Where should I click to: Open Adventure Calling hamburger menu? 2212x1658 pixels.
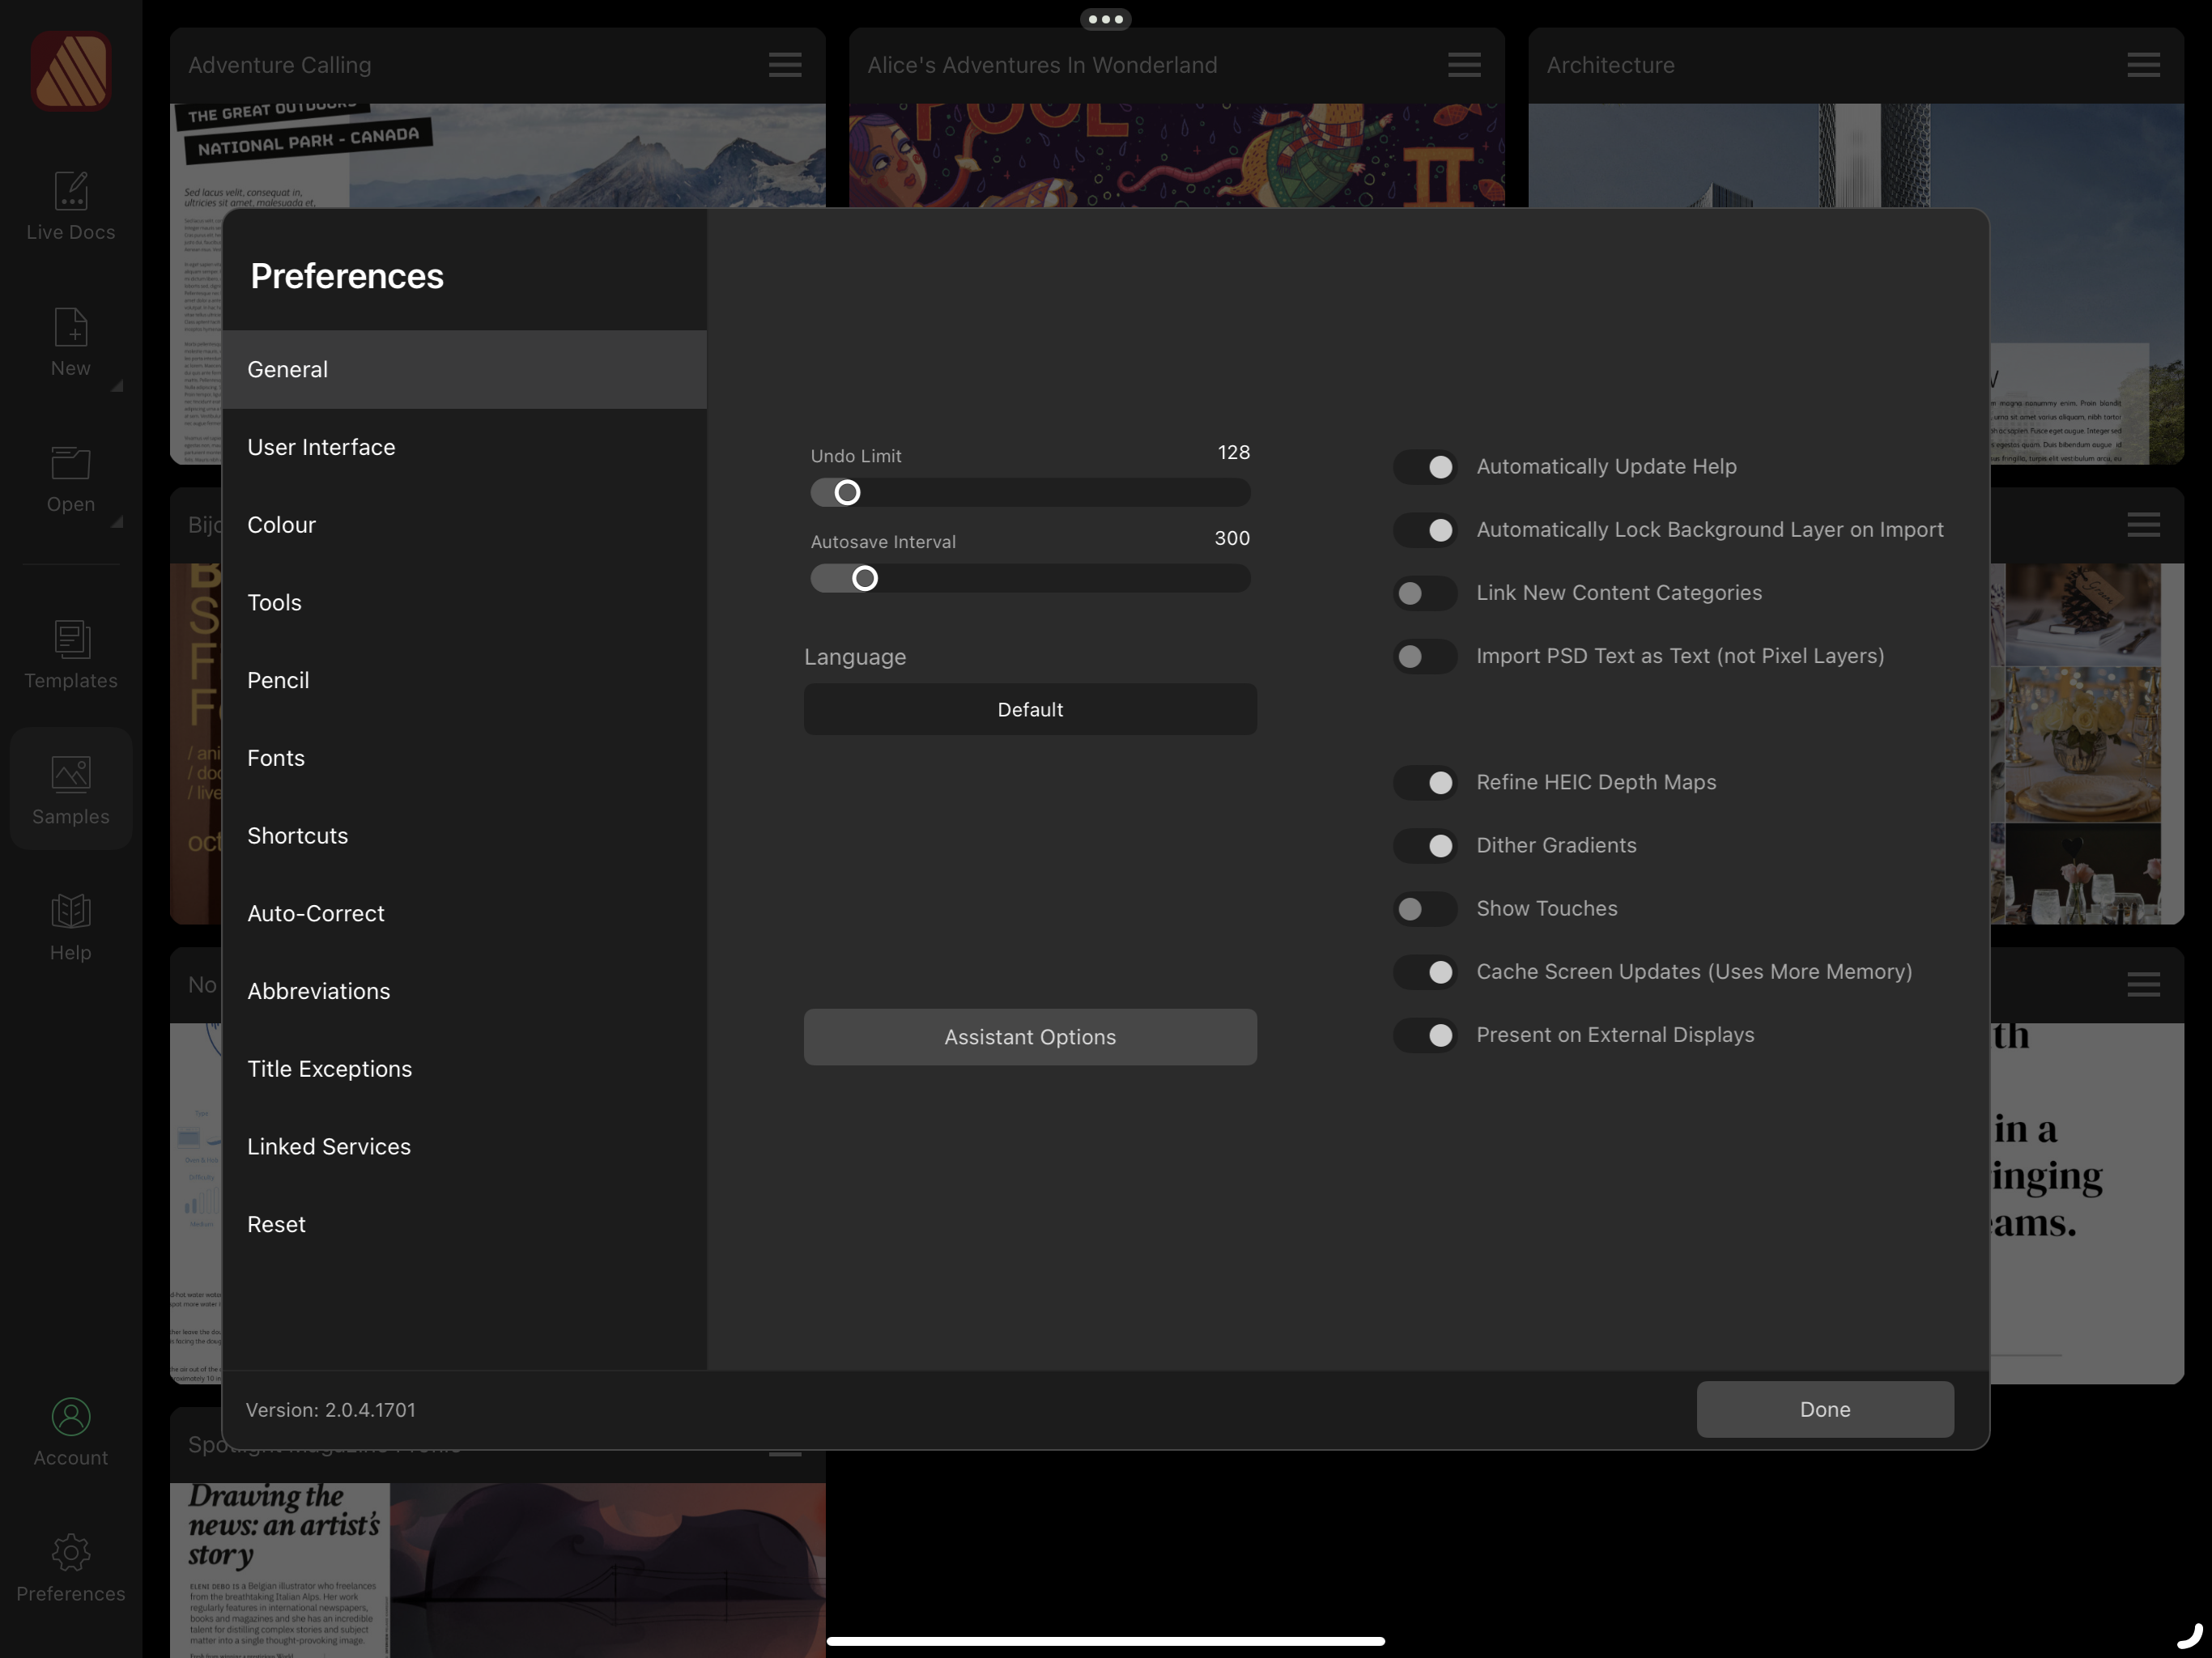pyautogui.click(x=785, y=65)
